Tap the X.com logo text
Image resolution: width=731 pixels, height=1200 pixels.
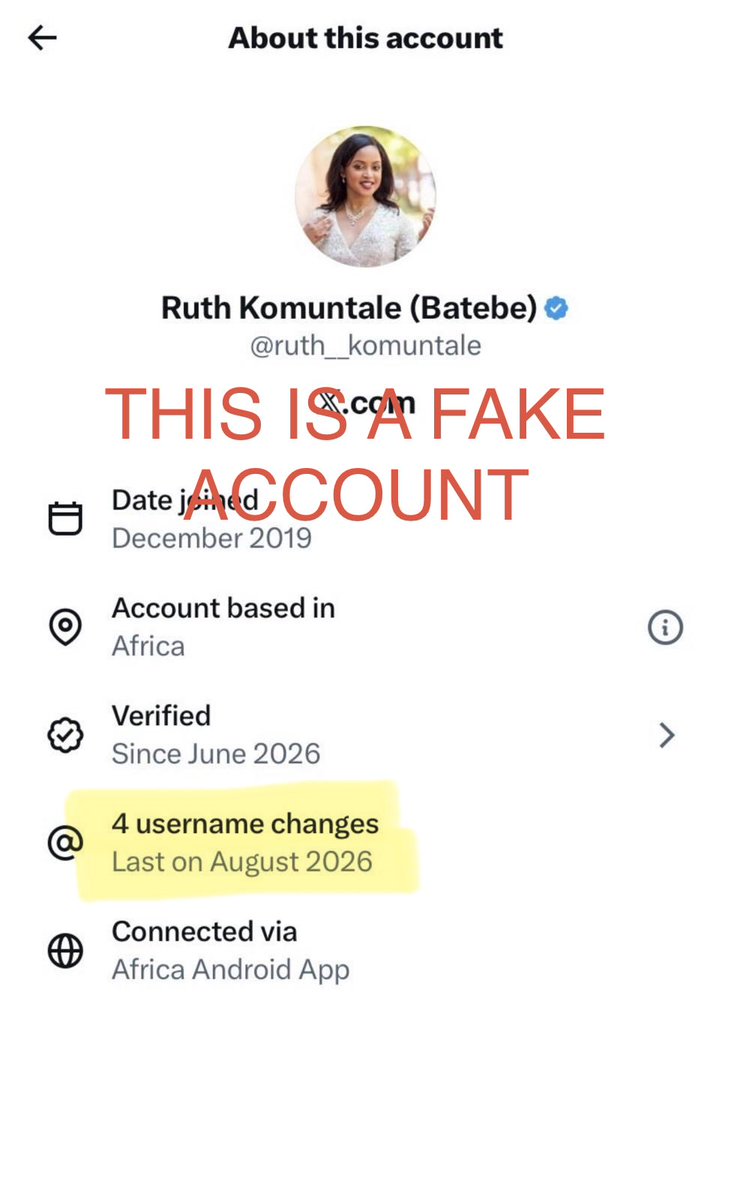point(365,403)
